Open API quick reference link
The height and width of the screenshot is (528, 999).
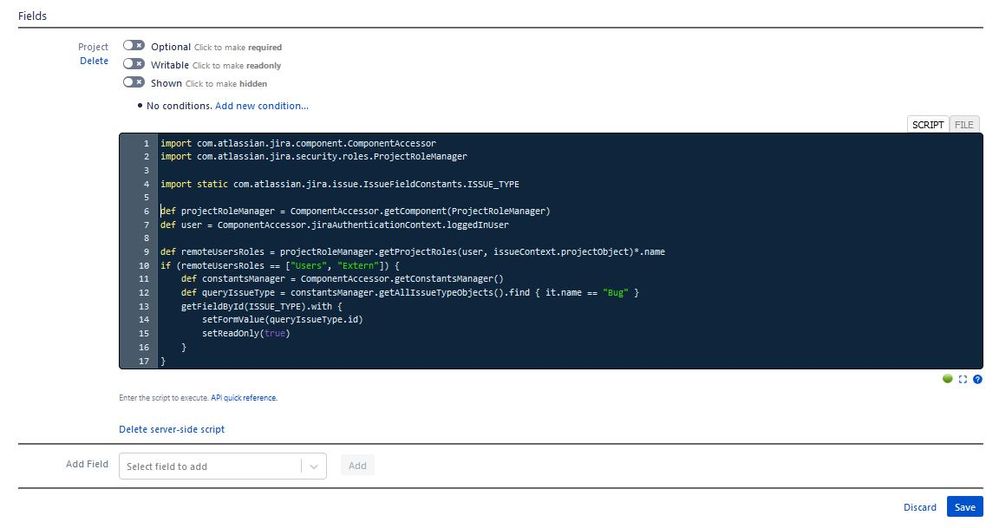[x=244, y=397]
